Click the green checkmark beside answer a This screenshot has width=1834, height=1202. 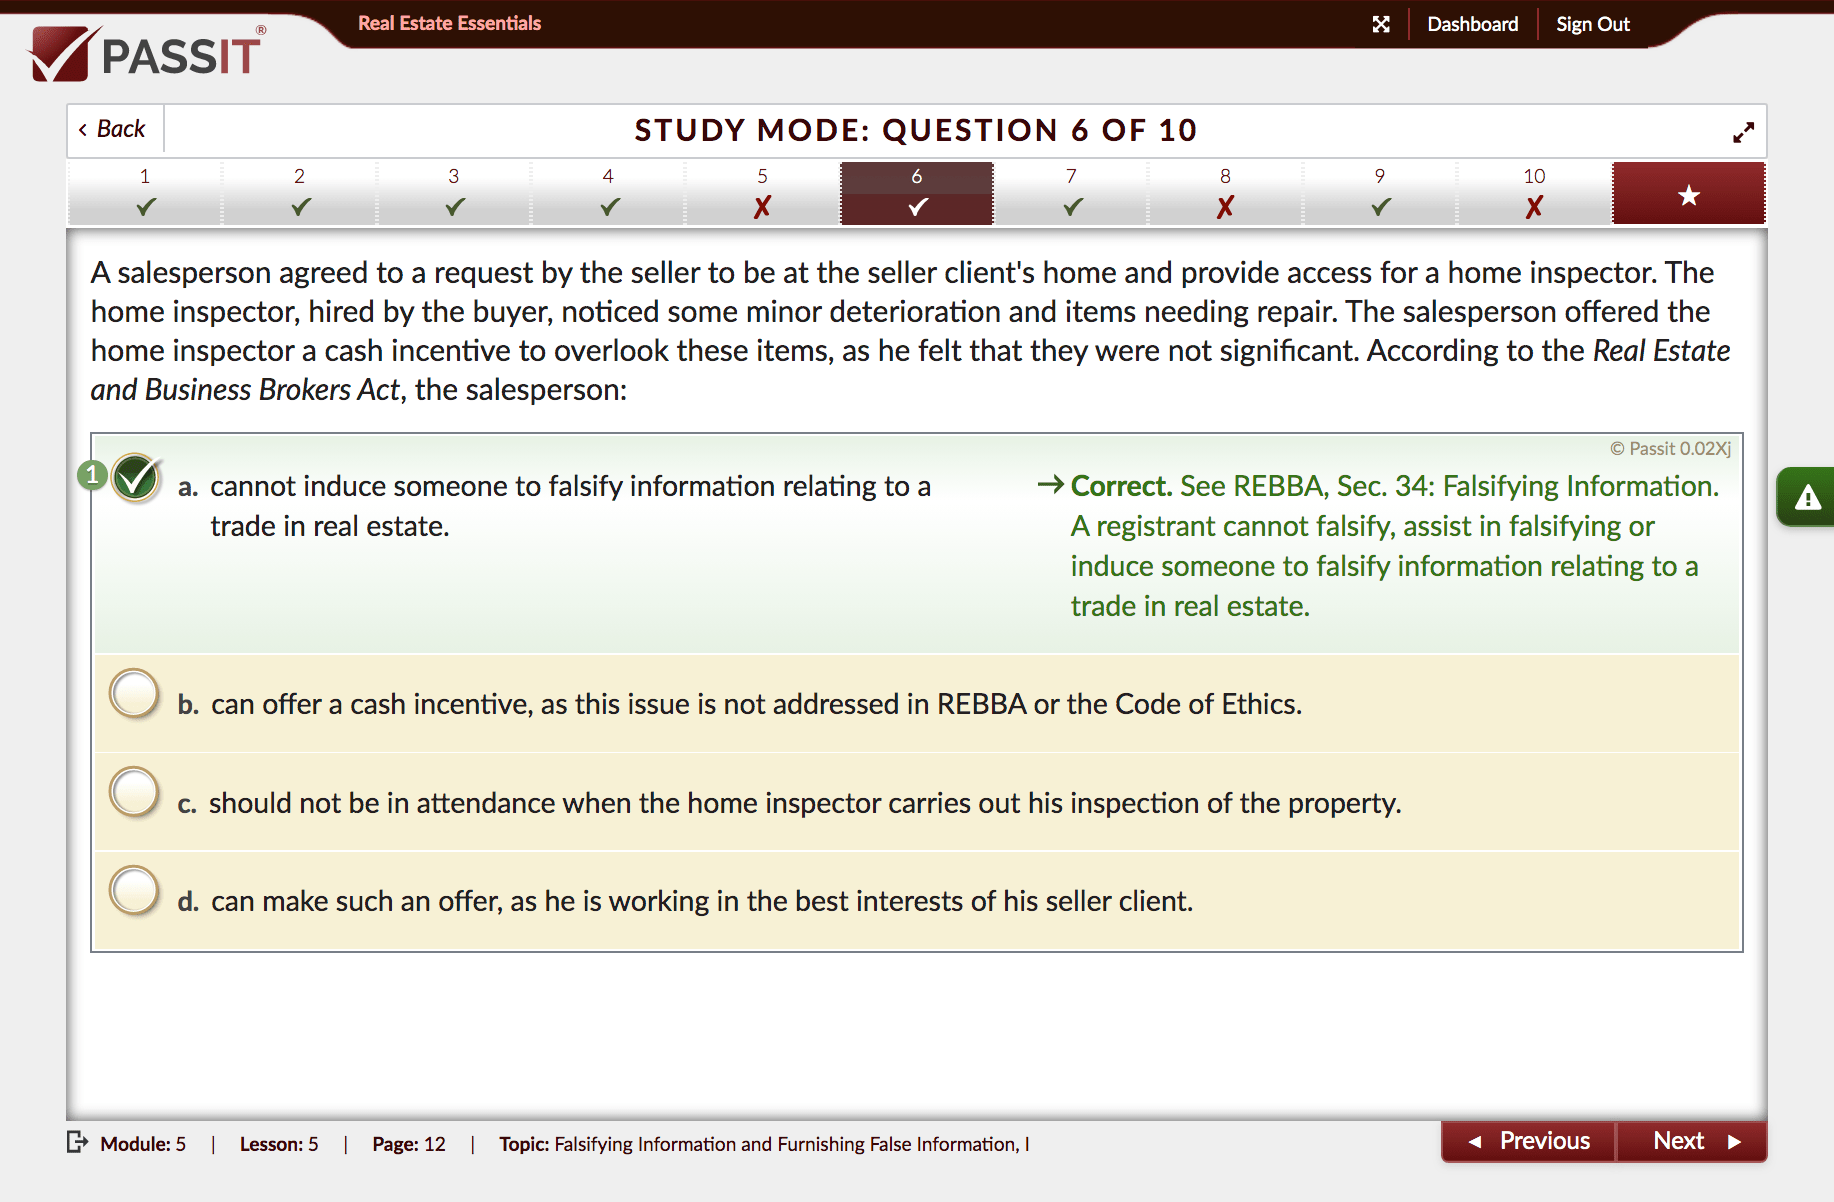pos(134,479)
